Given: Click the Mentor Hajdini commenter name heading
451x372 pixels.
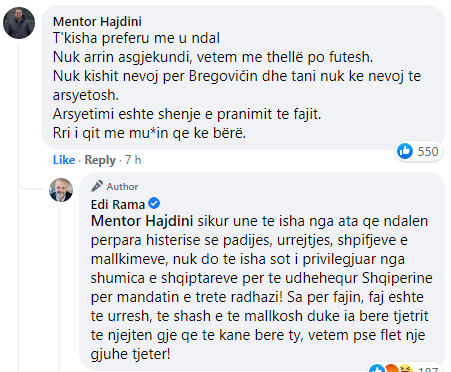Looking at the screenshot, I should pyautogui.click(x=97, y=22).
